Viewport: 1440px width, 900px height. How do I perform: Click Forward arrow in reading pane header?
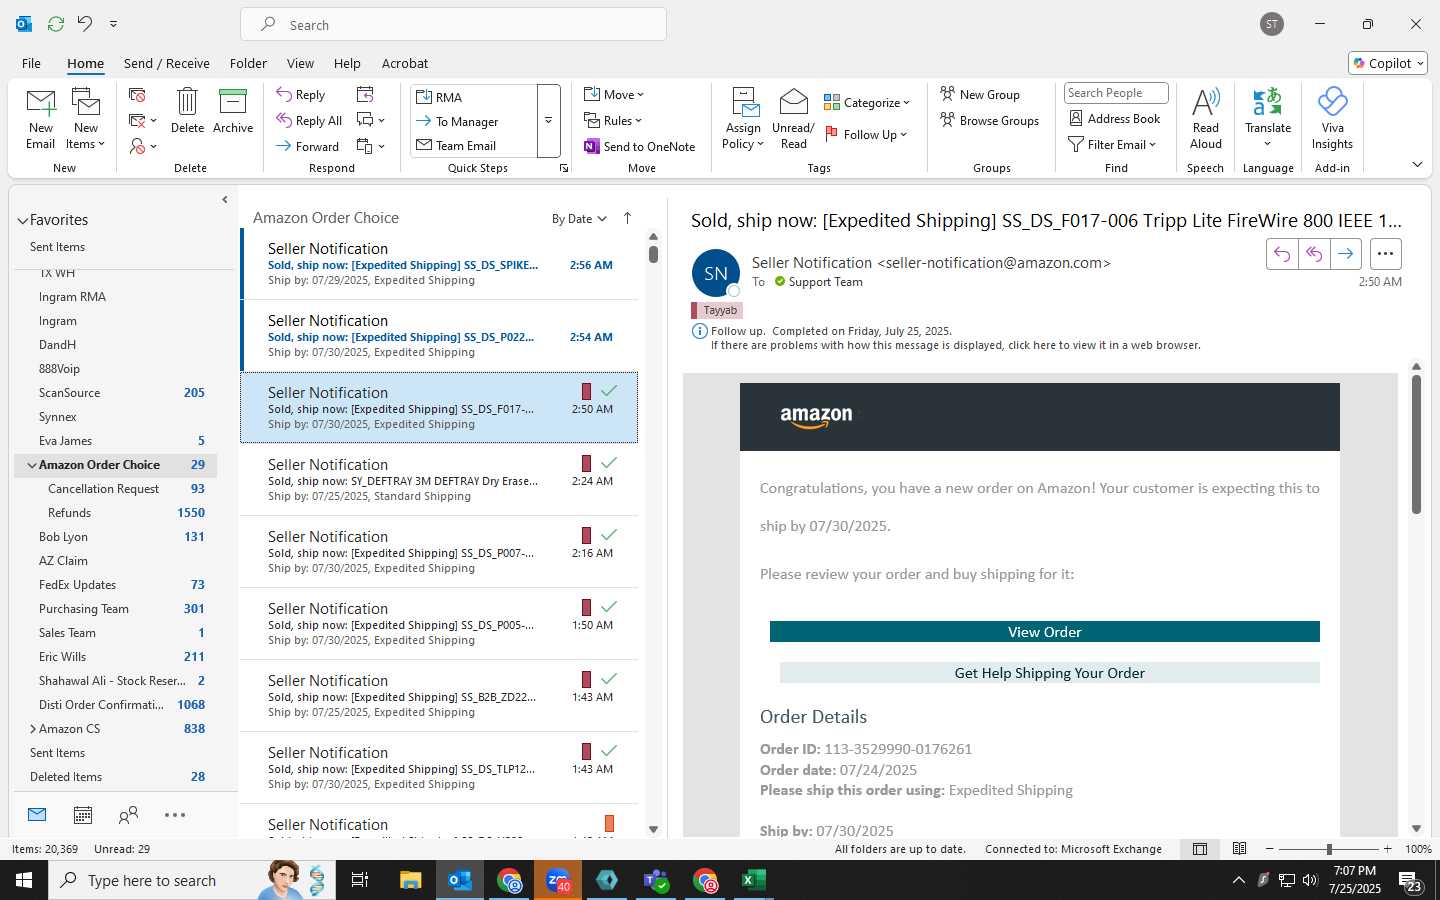(x=1346, y=254)
